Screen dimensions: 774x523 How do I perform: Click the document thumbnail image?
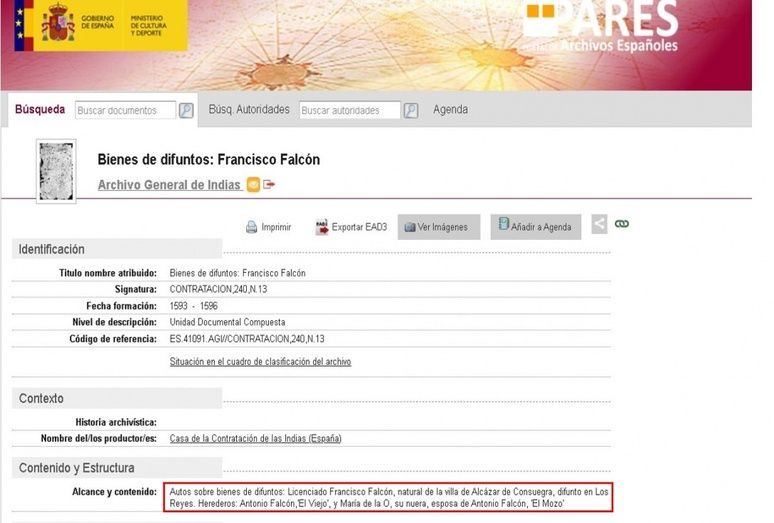tap(56, 170)
